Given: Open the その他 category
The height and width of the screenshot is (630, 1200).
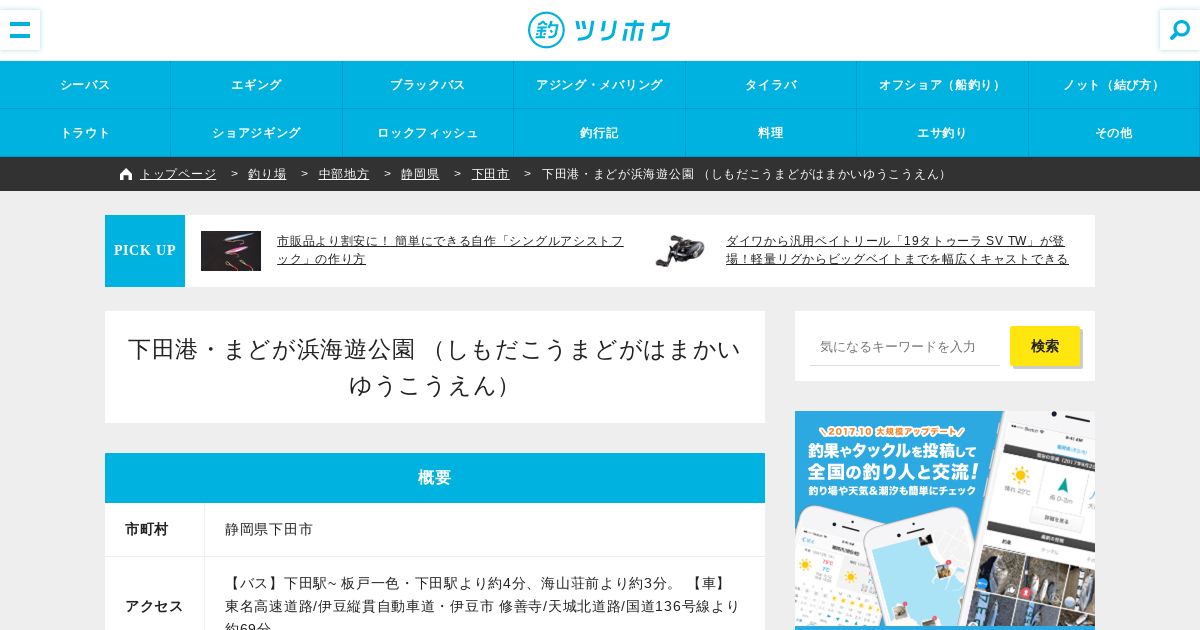Looking at the screenshot, I should pos(1114,133).
